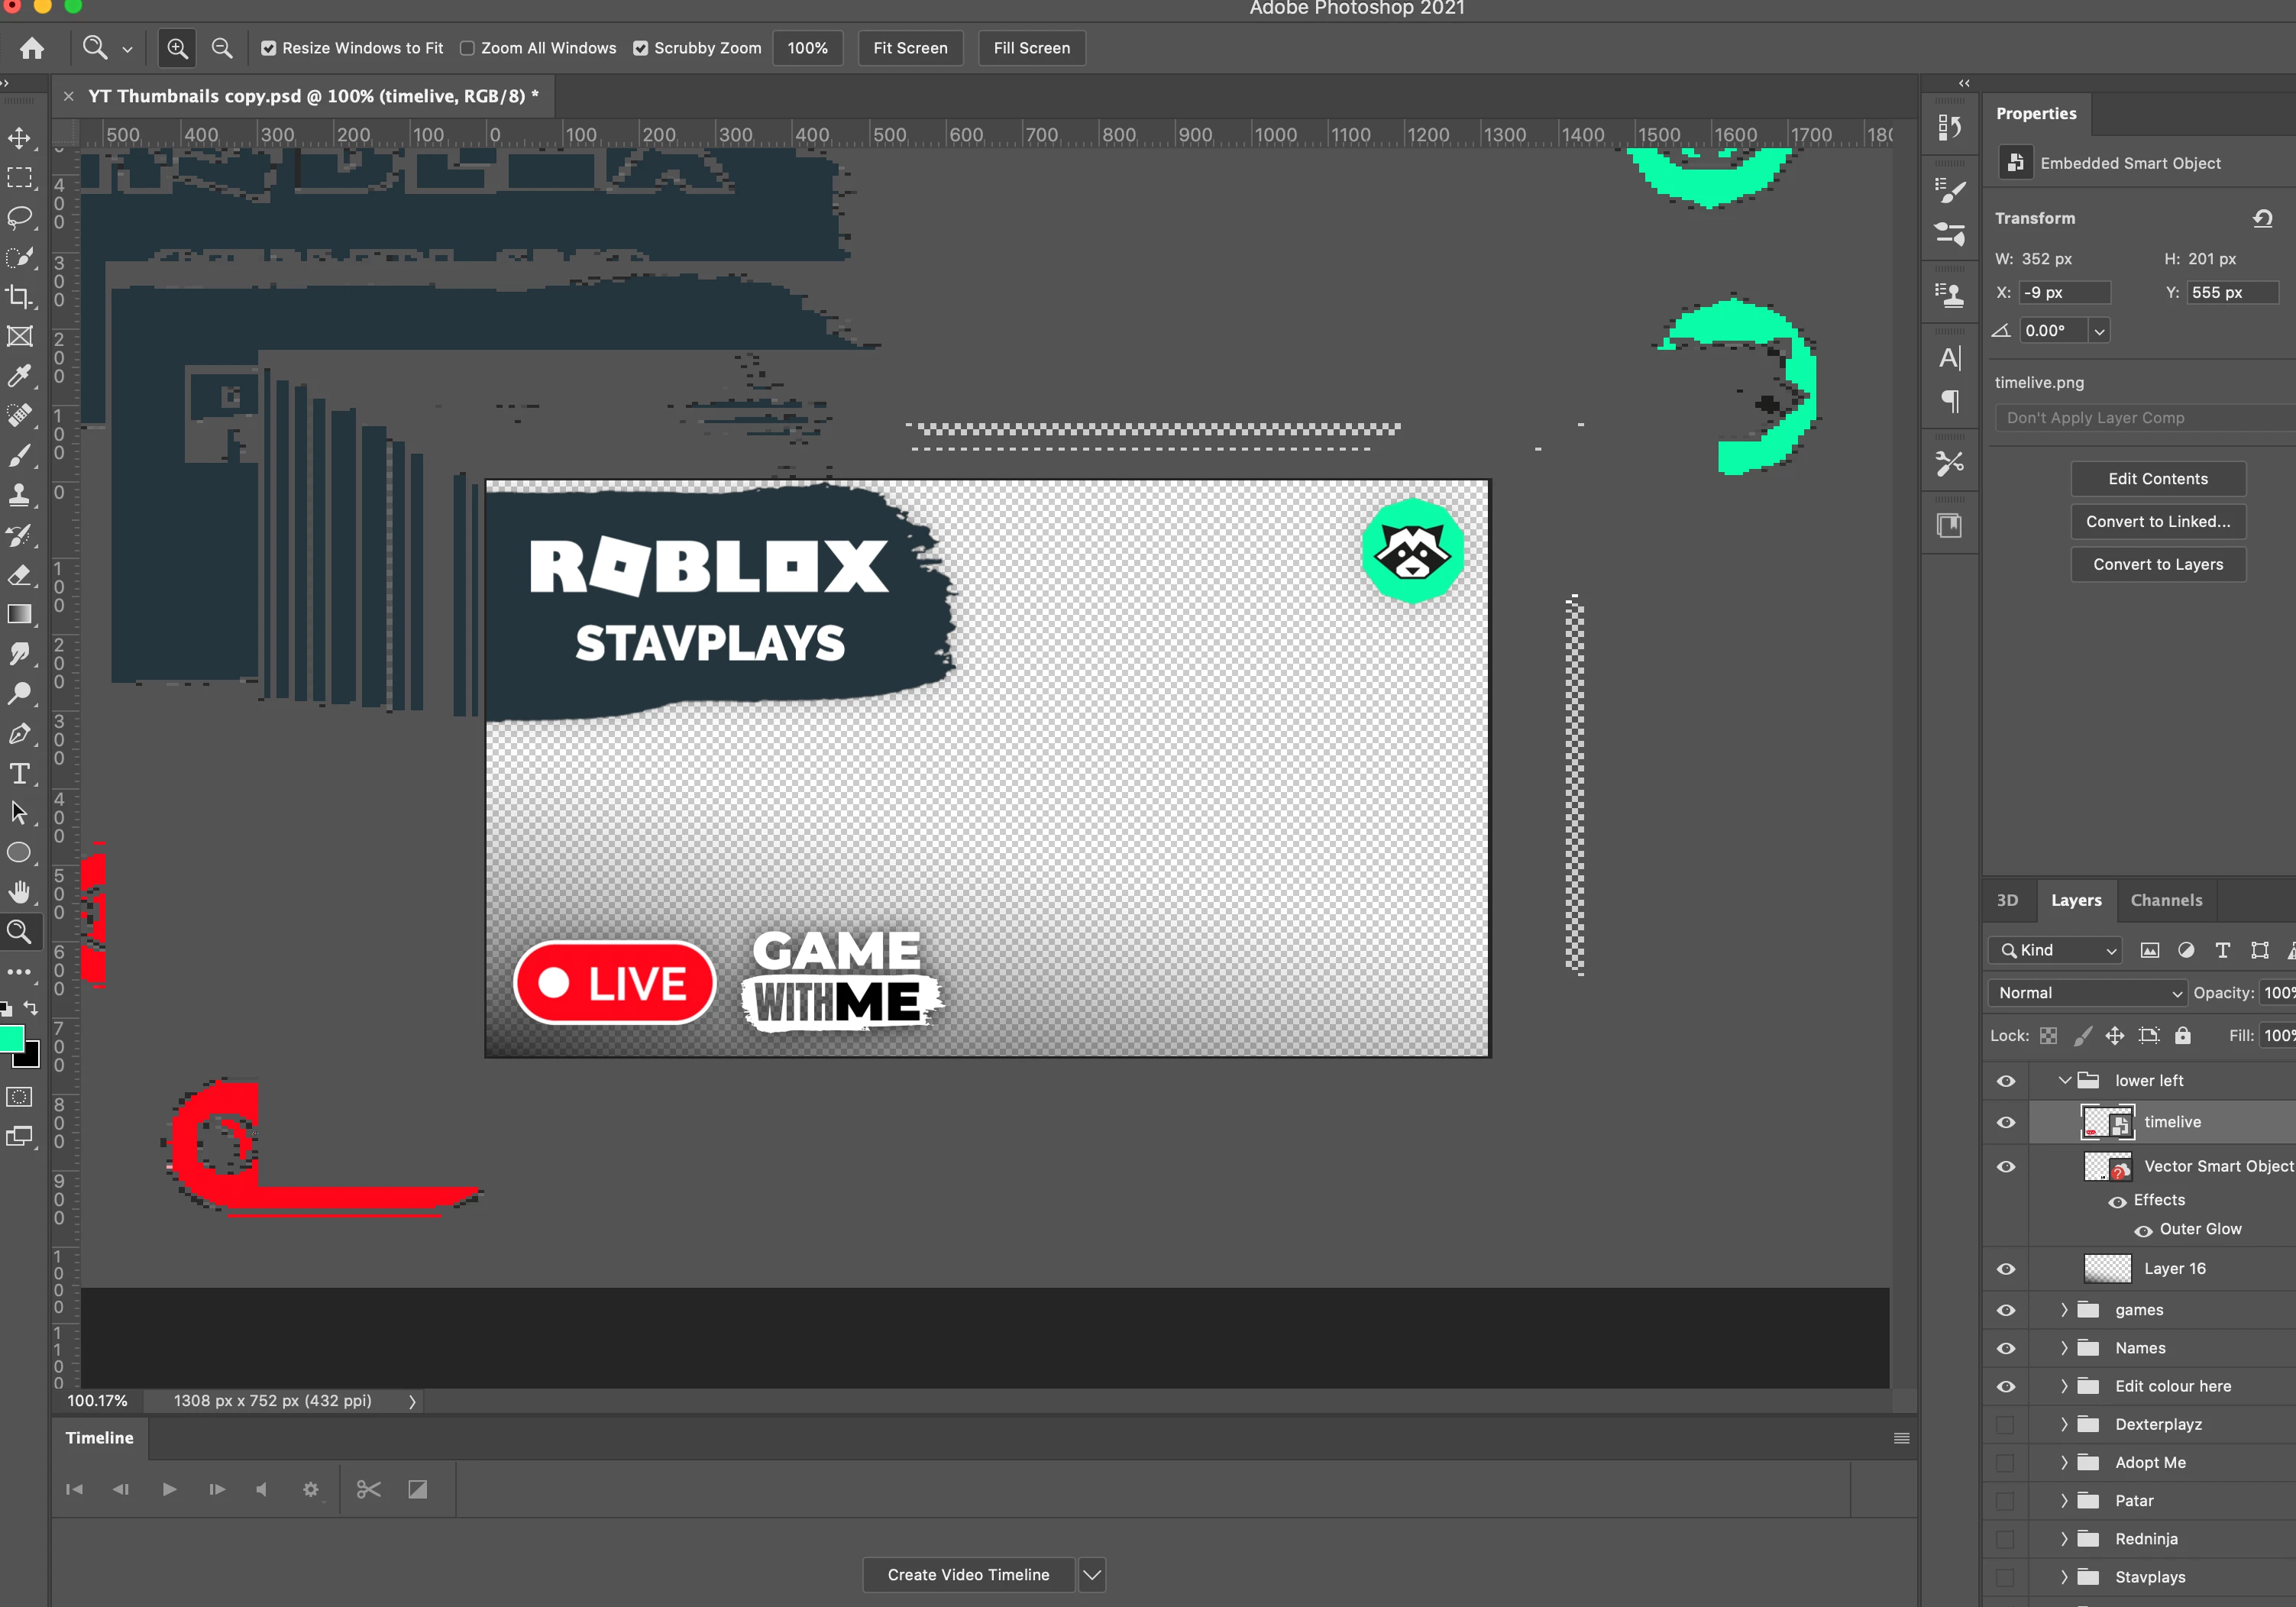The height and width of the screenshot is (1607, 2296).
Task: Hide the Layer 16 layer
Action: coord(2006,1269)
